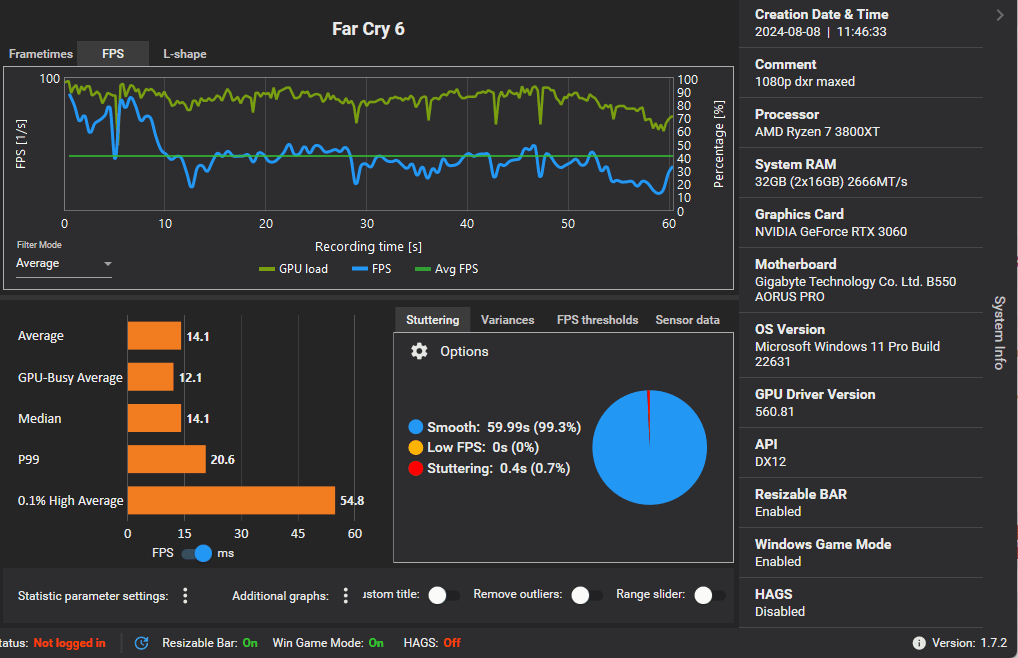Screen dimensions: 1018x658
Task: Click the stuttering pie chart
Action: coord(649,447)
